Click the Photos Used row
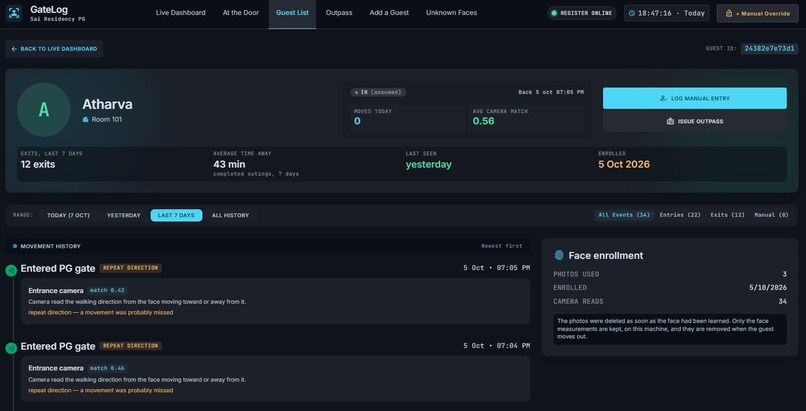 tap(670, 274)
